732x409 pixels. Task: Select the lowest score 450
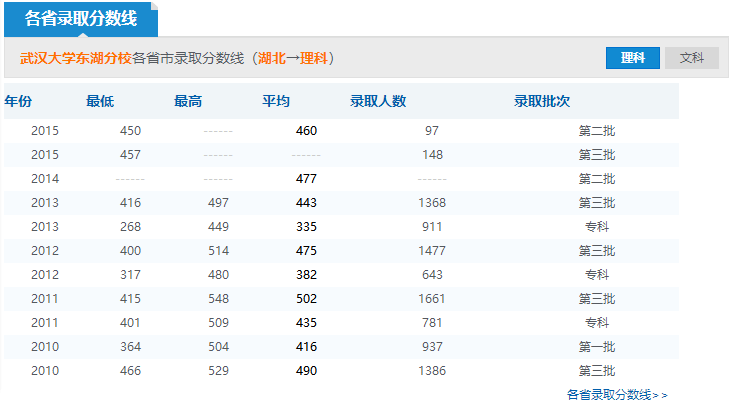pos(130,131)
